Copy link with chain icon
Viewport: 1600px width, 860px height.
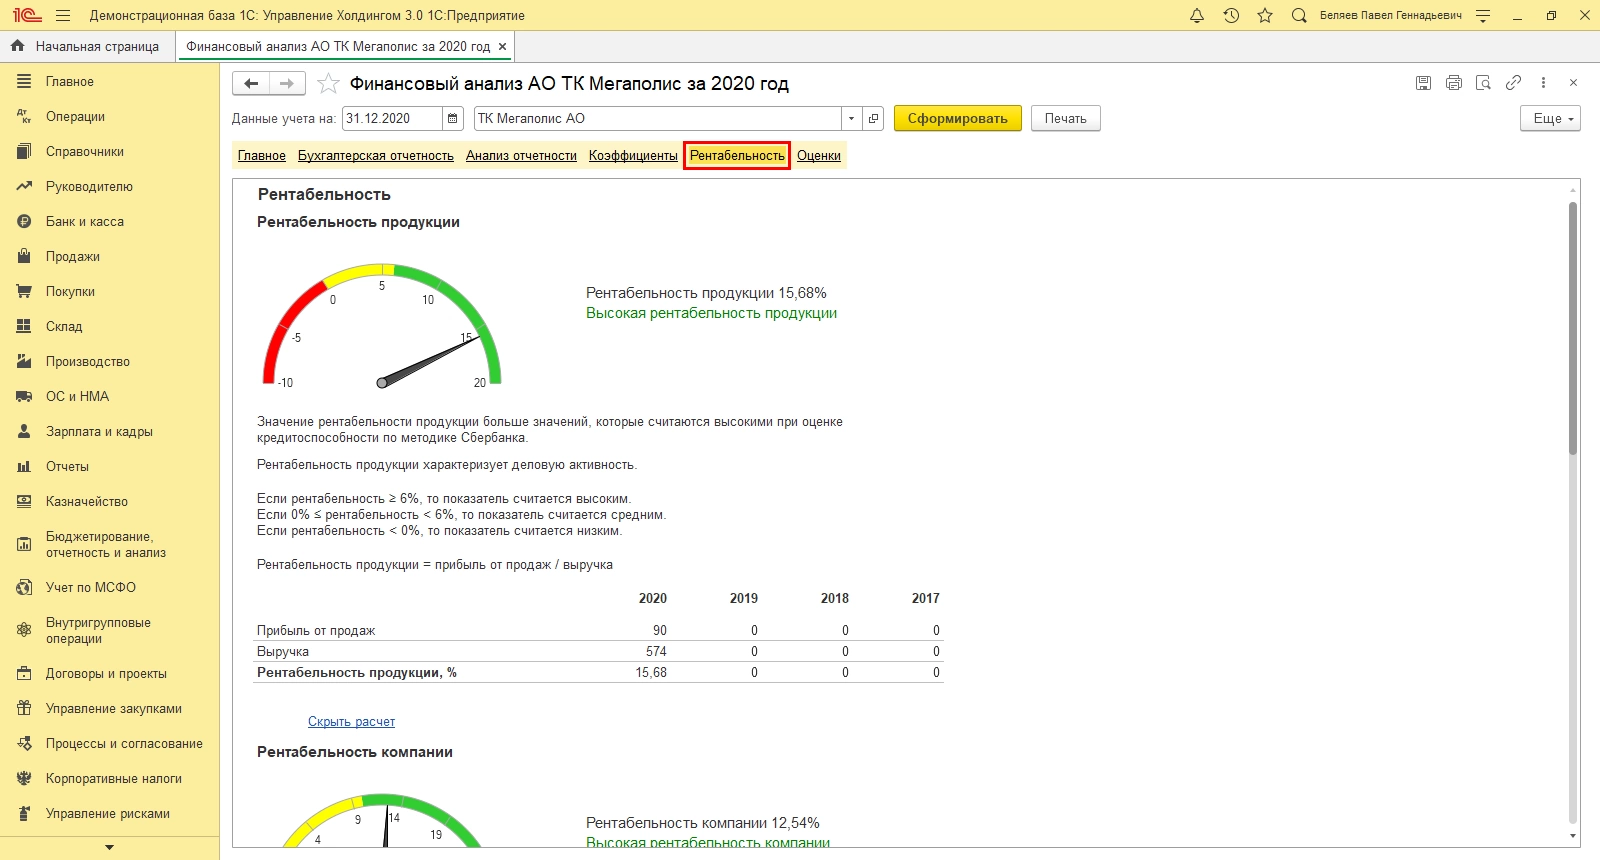click(x=1514, y=83)
